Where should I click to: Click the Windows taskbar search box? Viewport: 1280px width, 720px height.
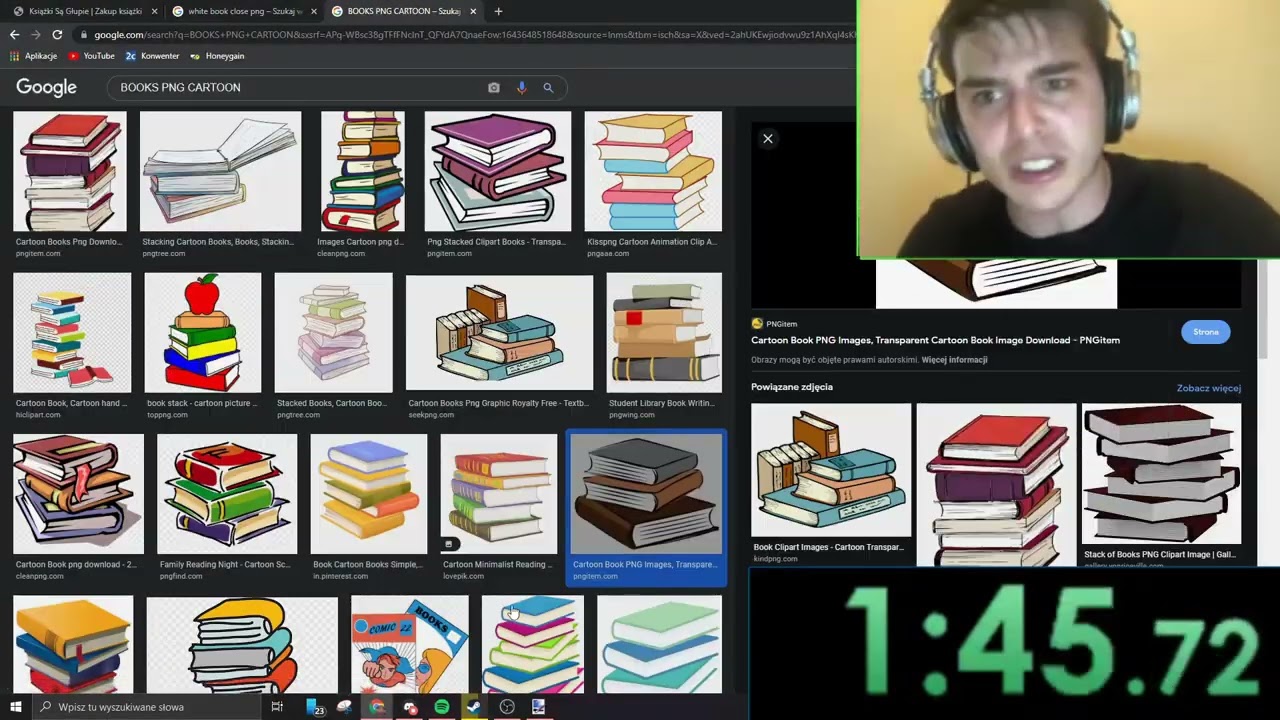pos(145,707)
